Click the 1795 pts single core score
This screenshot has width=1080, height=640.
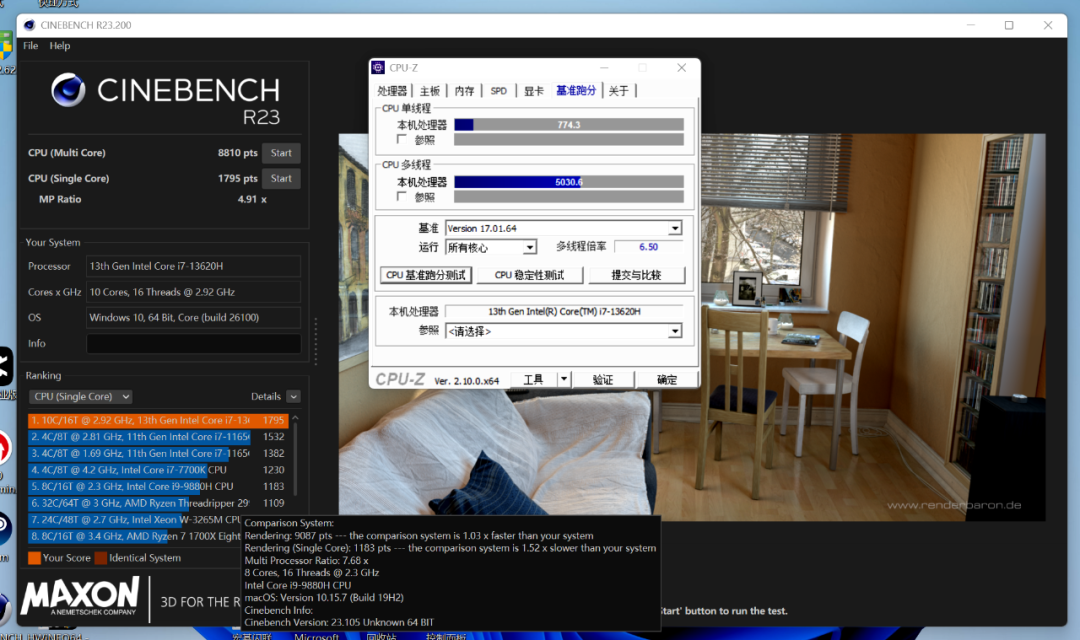tap(238, 178)
